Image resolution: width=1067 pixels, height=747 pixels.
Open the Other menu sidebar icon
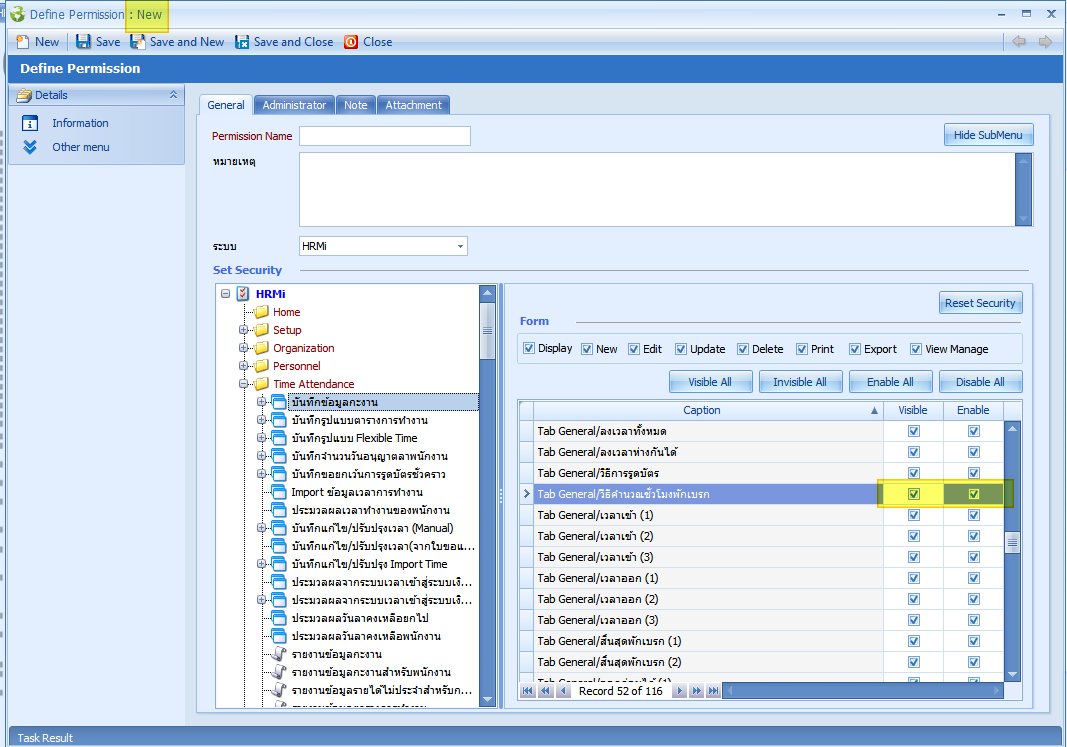click(x=30, y=147)
